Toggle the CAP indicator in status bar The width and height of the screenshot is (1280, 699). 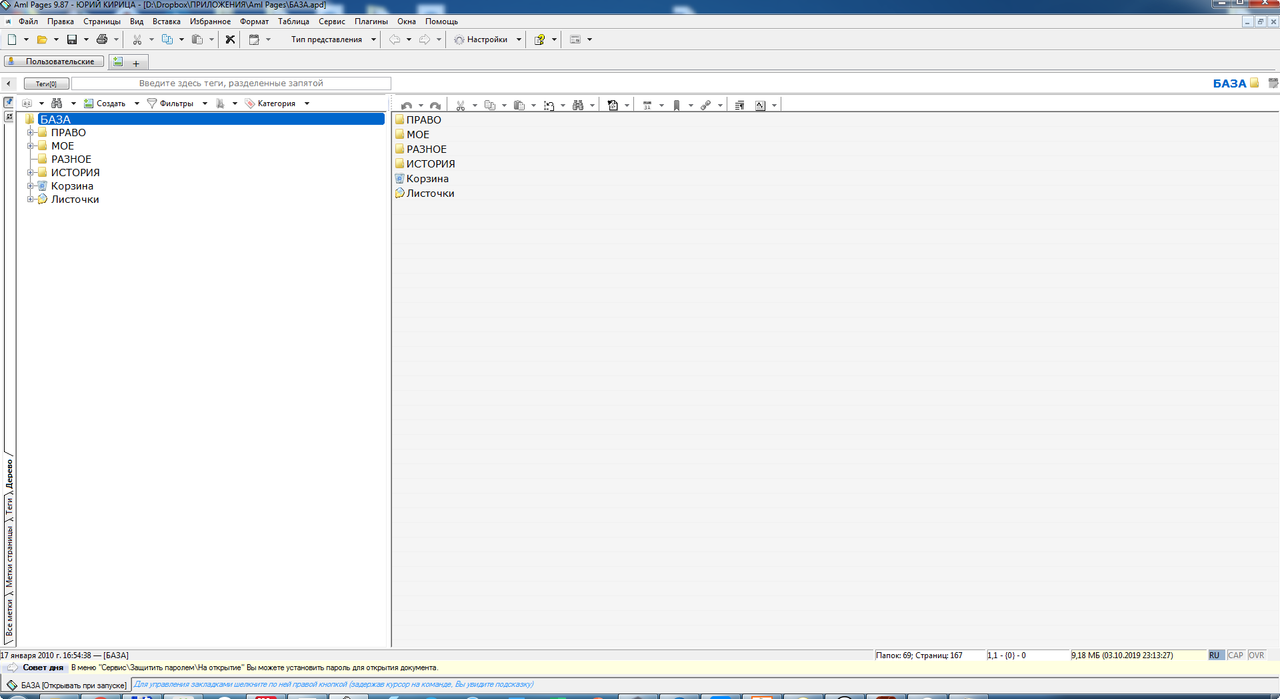(x=1236, y=655)
